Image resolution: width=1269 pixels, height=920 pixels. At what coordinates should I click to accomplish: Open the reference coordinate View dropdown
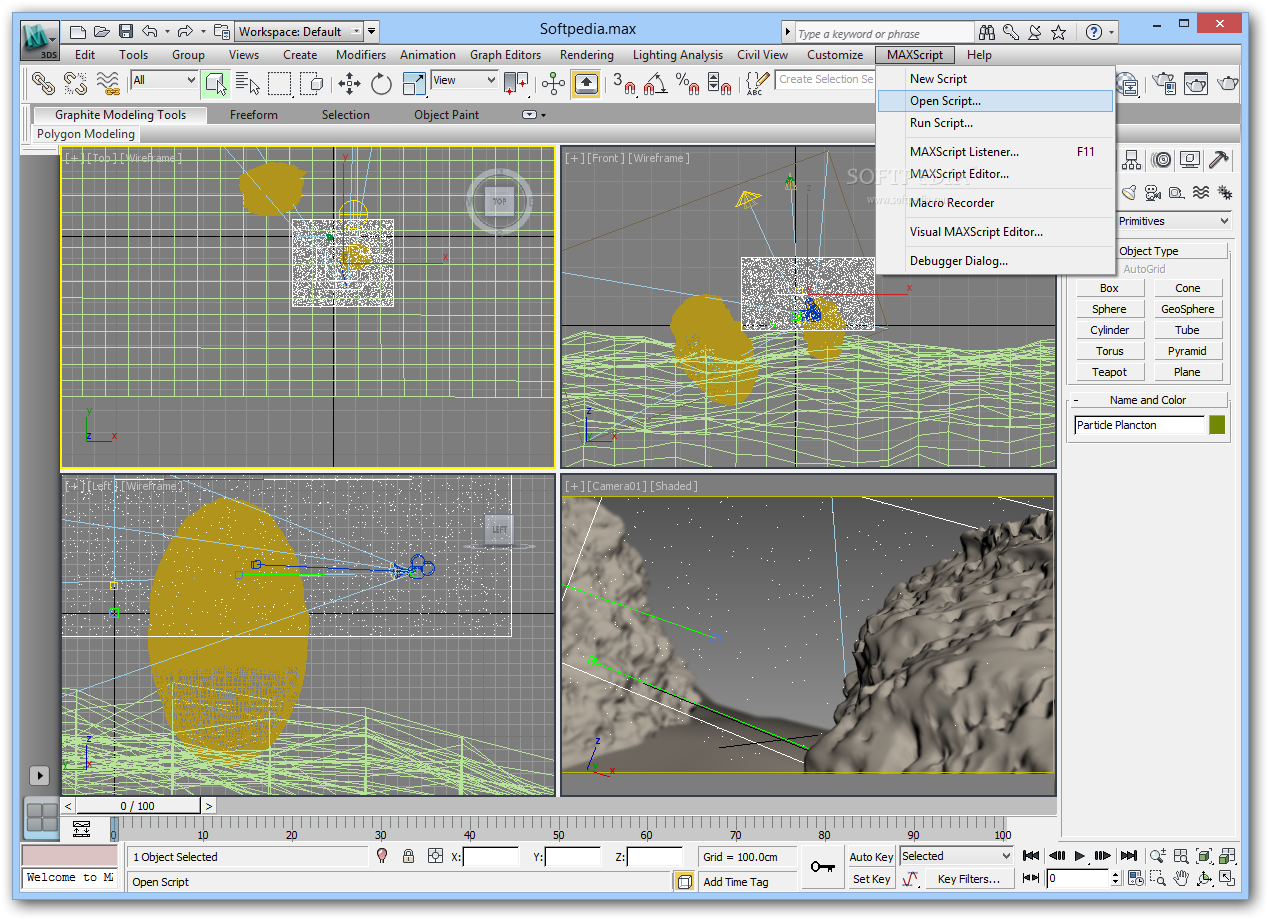point(464,80)
